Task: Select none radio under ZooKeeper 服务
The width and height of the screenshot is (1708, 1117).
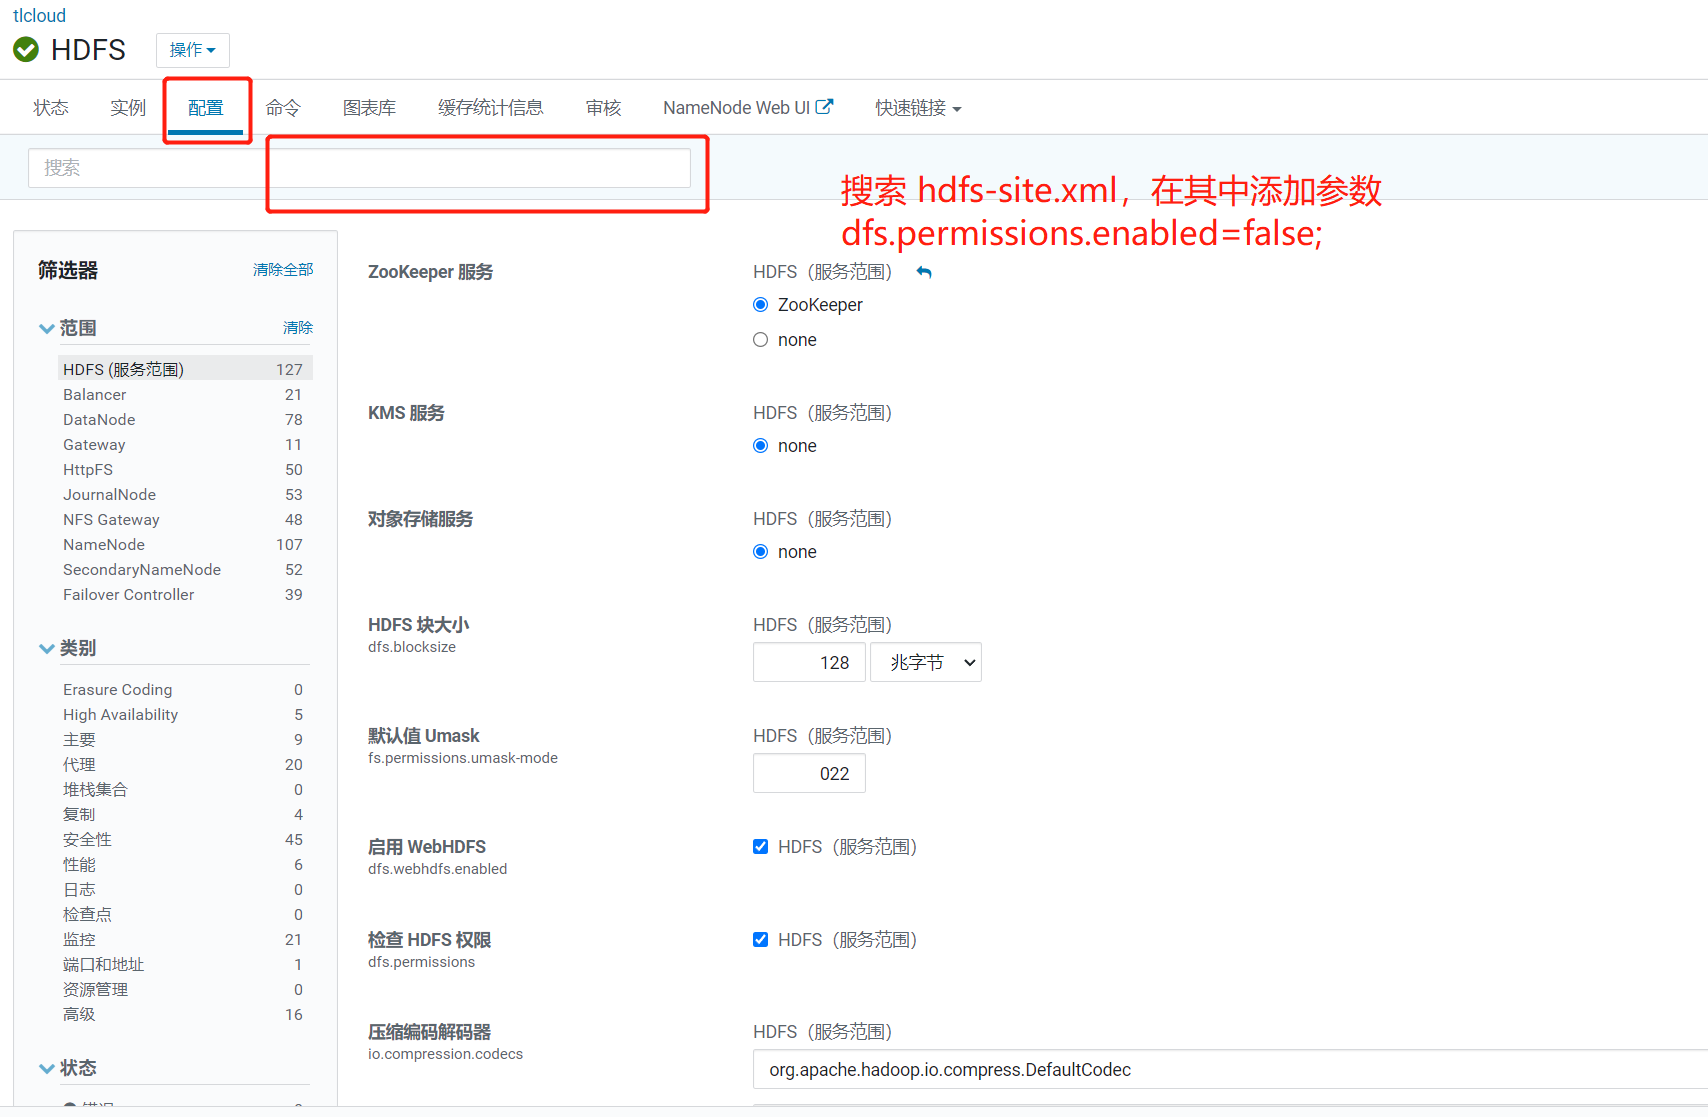Action: [760, 339]
